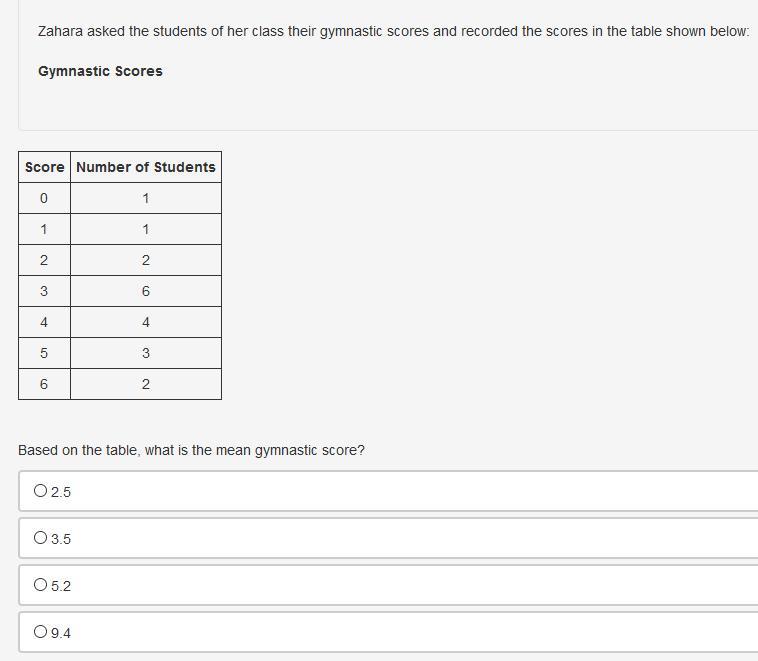
Task: Select the student count of 3 for score 5
Action: coord(146,353)
